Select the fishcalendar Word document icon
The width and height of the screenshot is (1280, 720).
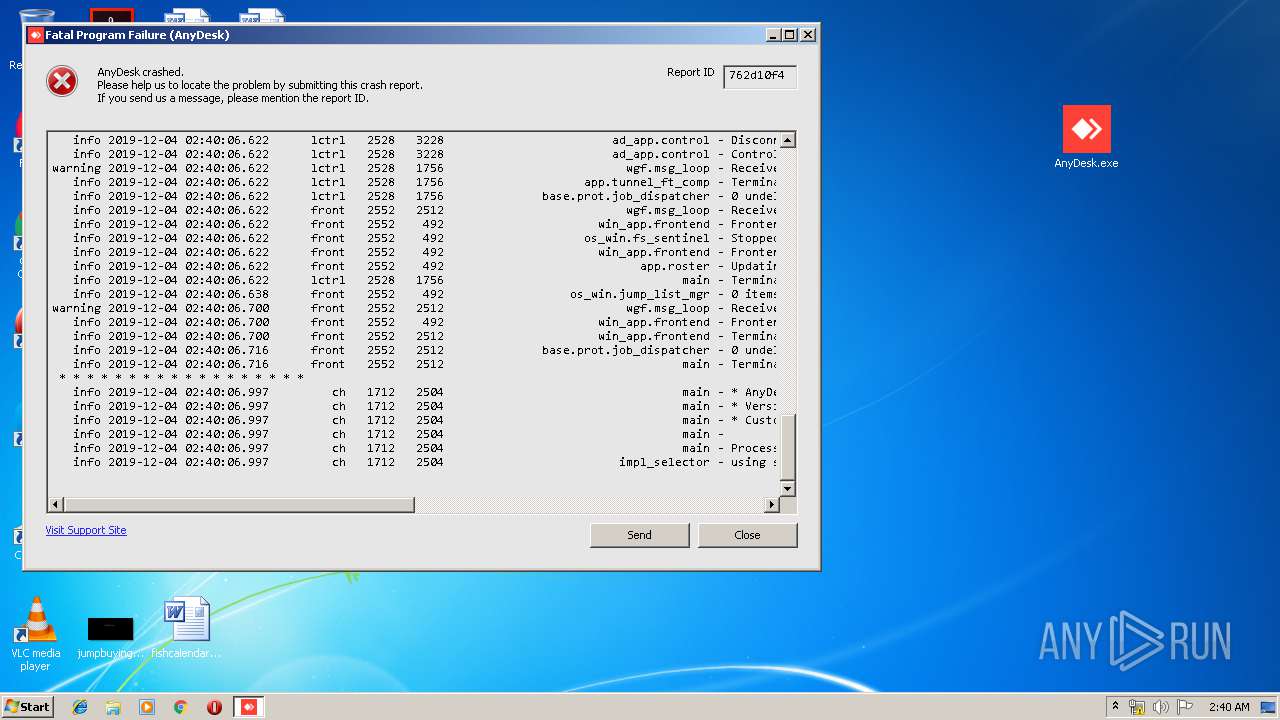187,629
